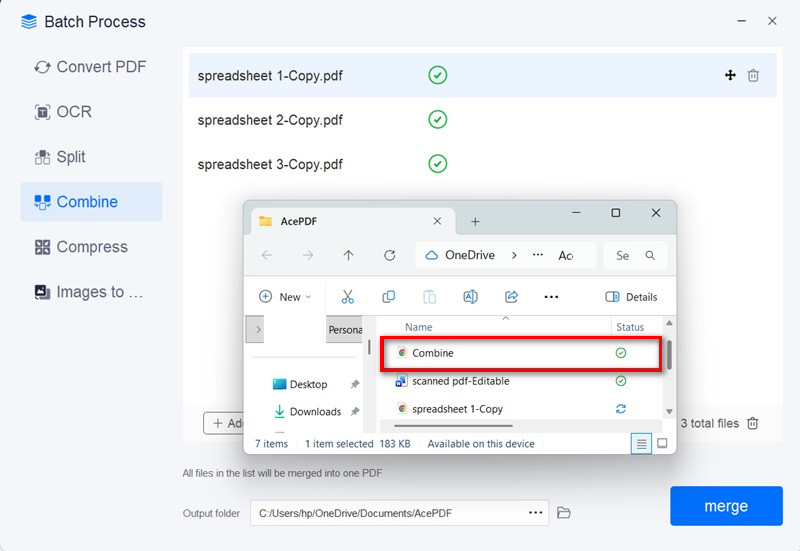Open the Convert PDF section
Image resolution: width=800 pixels, height=551 pixels.
(x=90, y=67)
